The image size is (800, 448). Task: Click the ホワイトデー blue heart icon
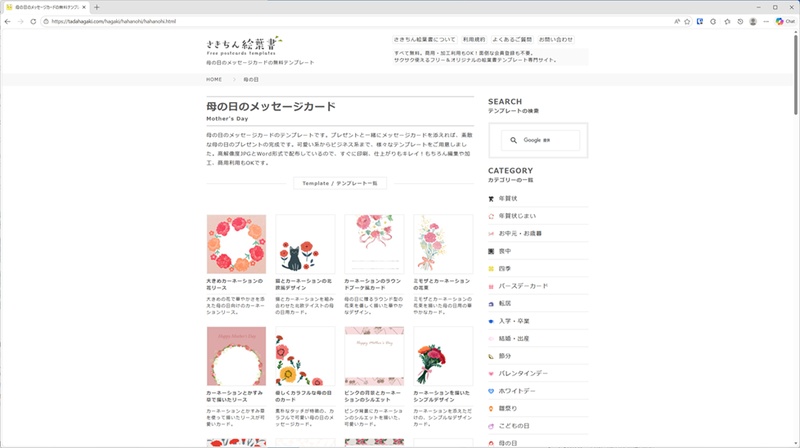coord(491,391)
